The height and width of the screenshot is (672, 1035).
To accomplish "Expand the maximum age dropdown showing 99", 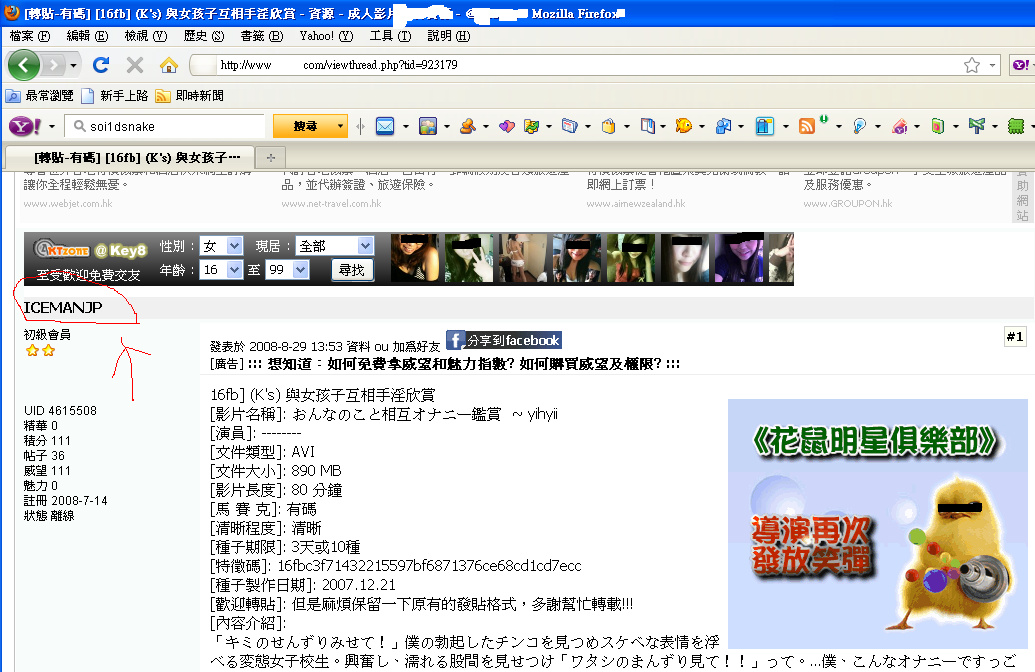I will pyautogui.click(x=287, y=270).
